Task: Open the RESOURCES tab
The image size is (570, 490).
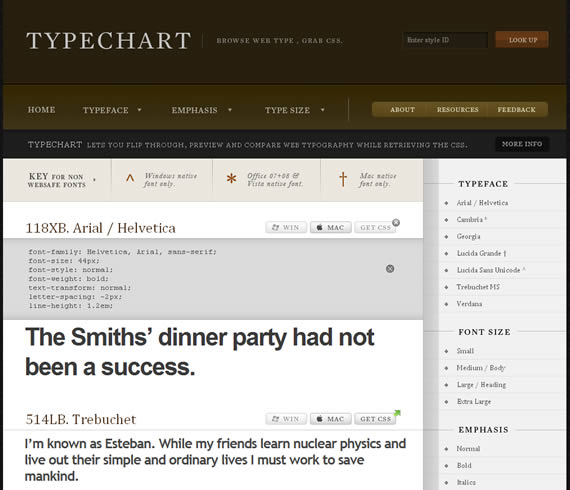Action: click(x=458, y=109)
